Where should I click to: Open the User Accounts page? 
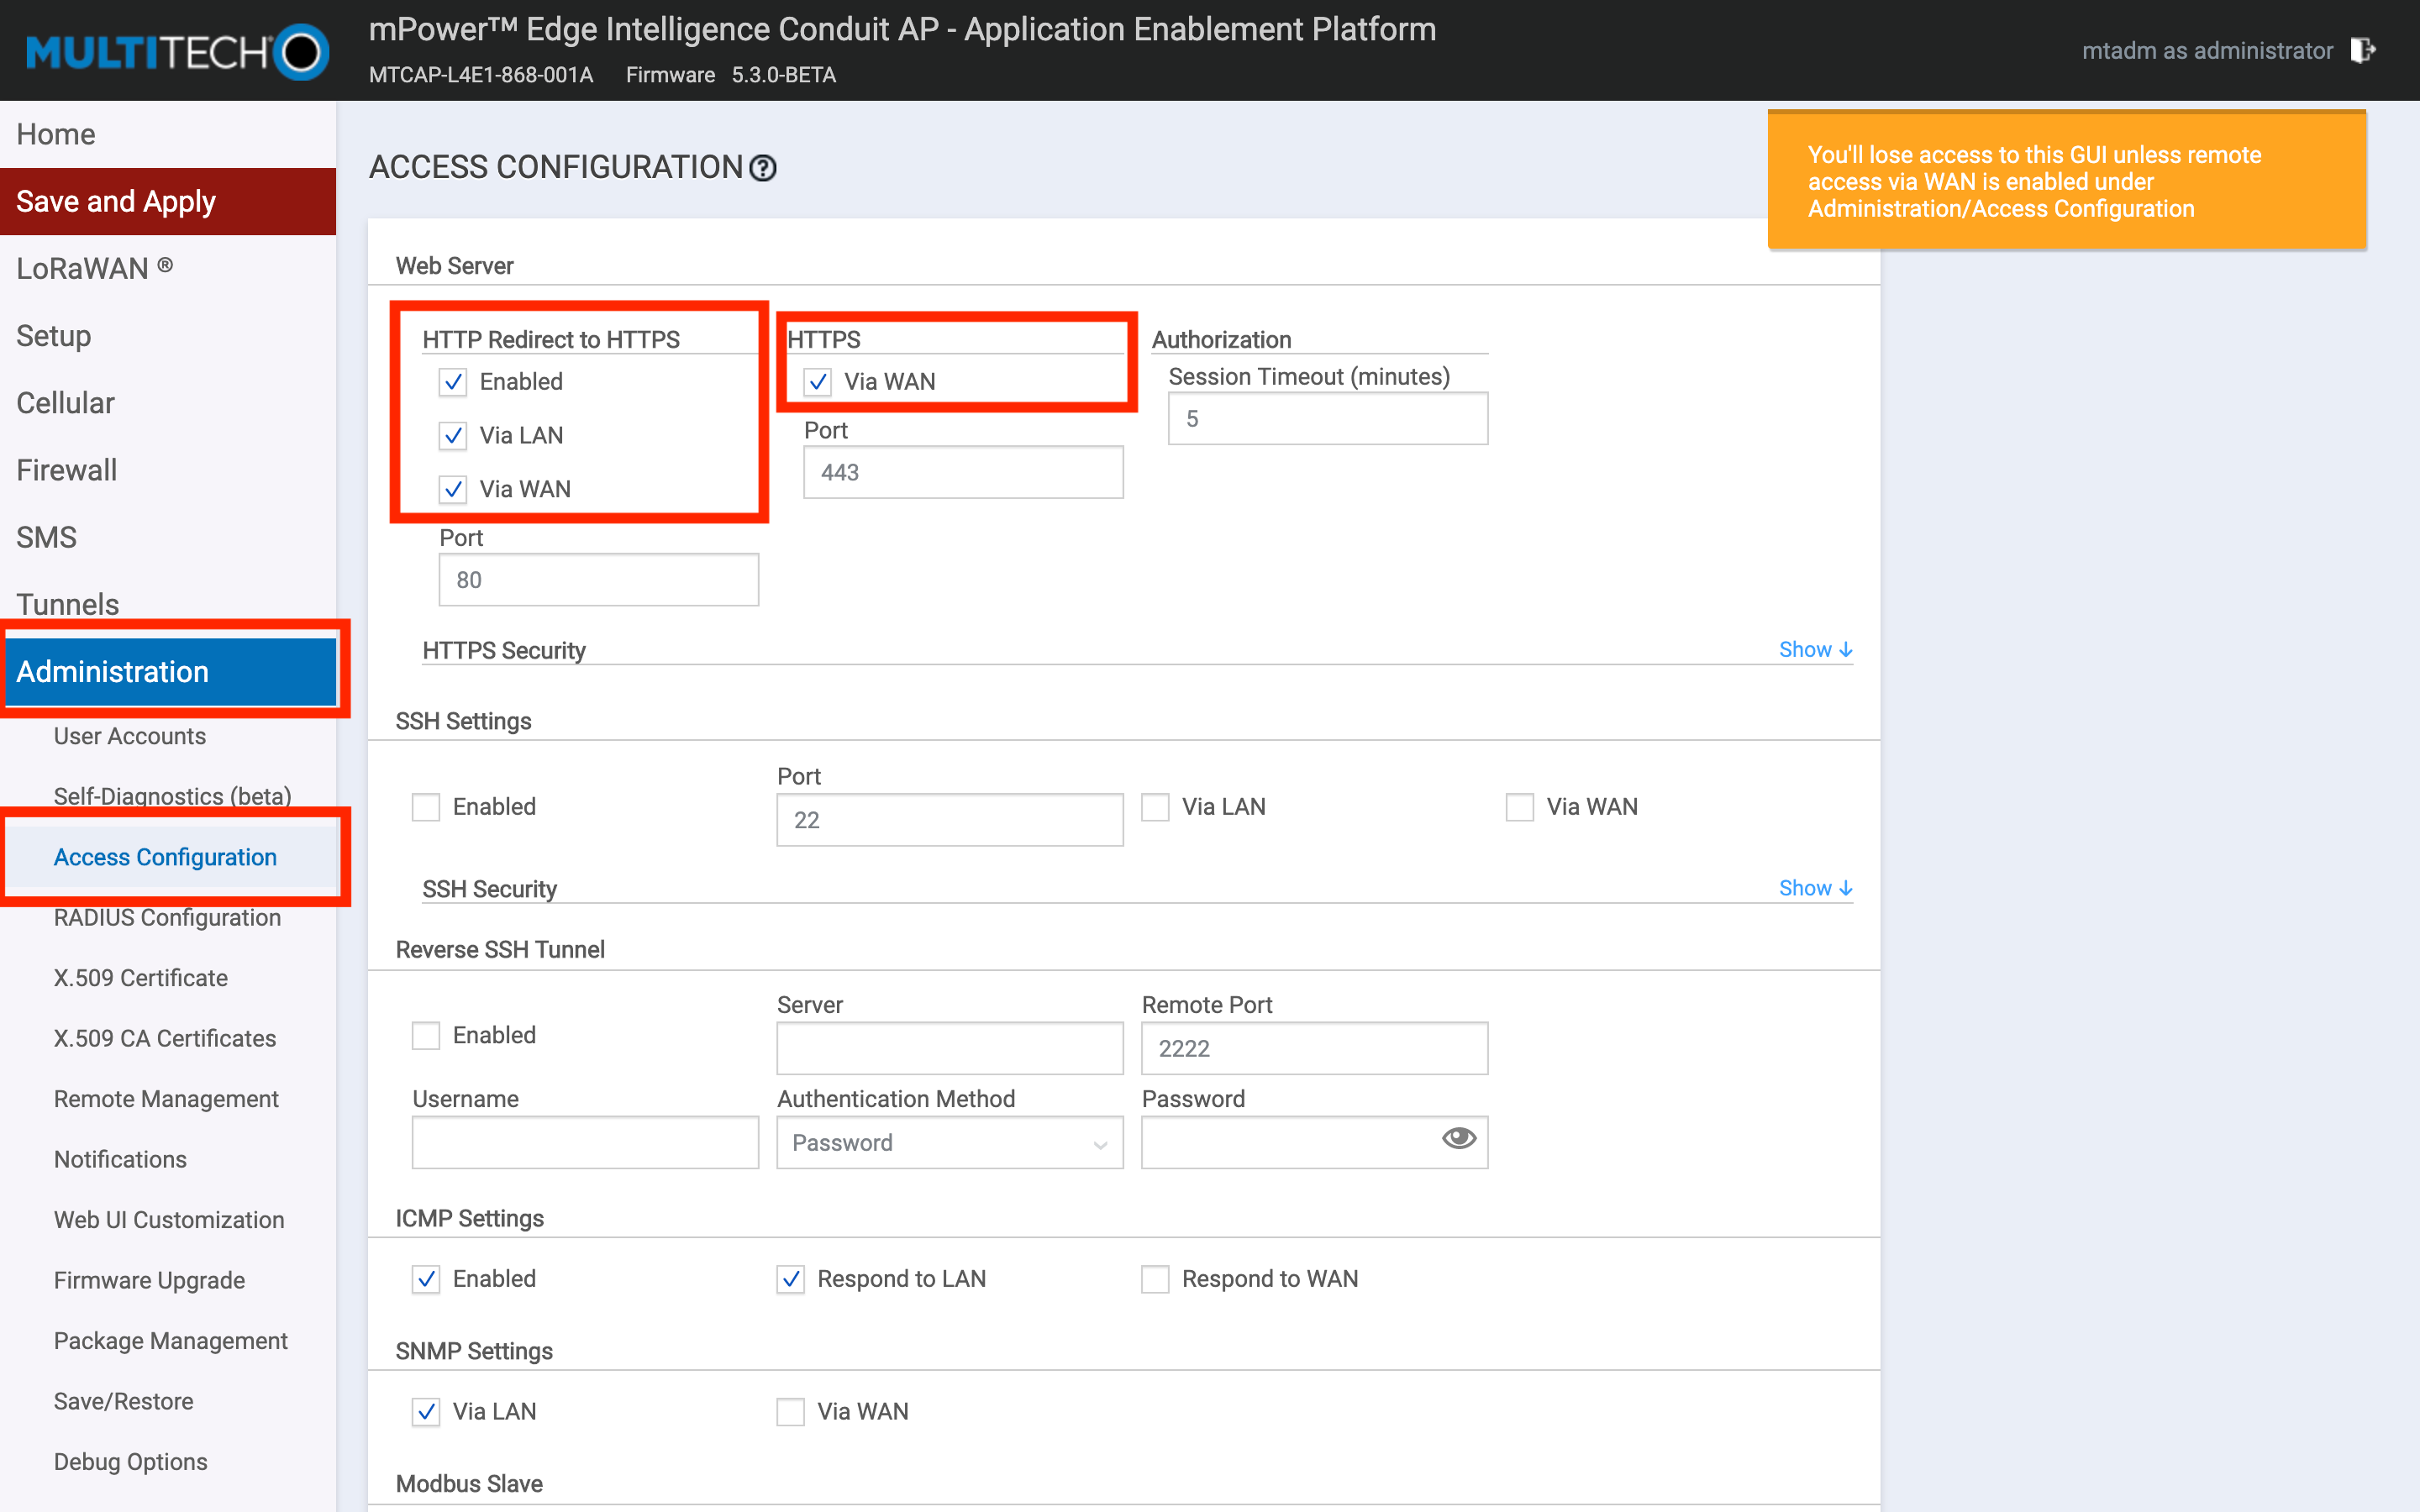coord(129,736)
